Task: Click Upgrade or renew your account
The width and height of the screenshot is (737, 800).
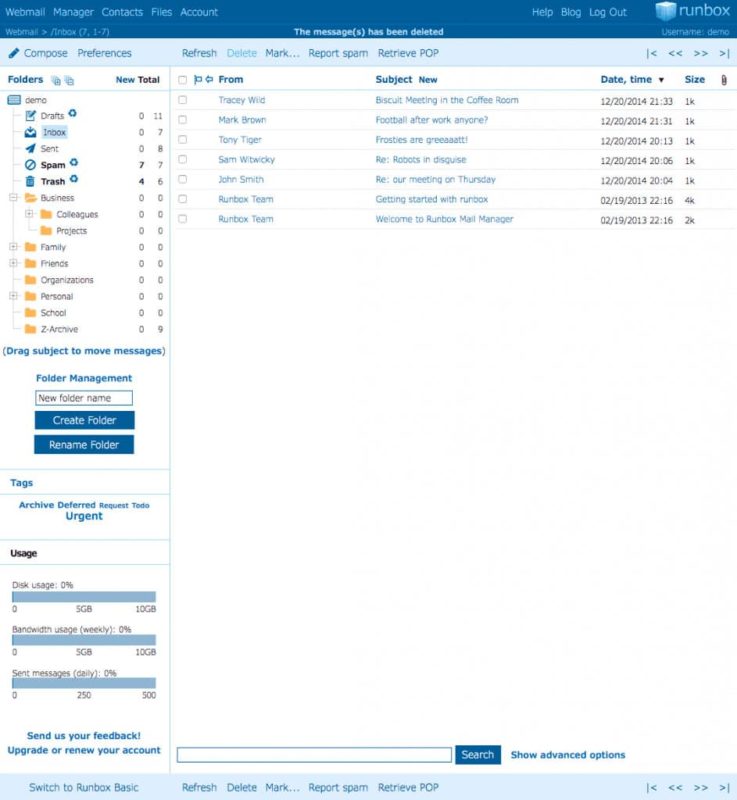Action: 84,750
